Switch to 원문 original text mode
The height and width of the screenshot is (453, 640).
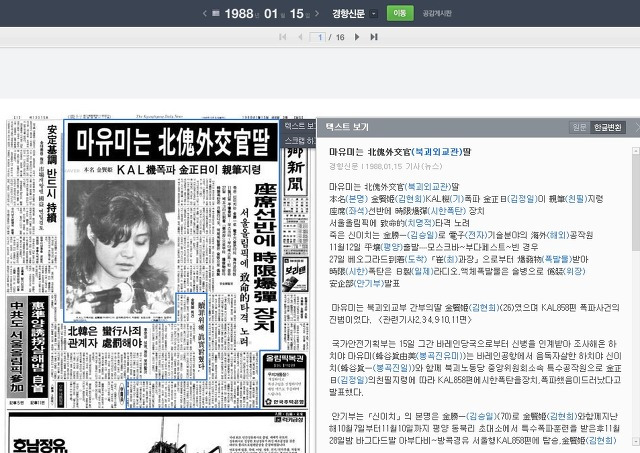579,127
